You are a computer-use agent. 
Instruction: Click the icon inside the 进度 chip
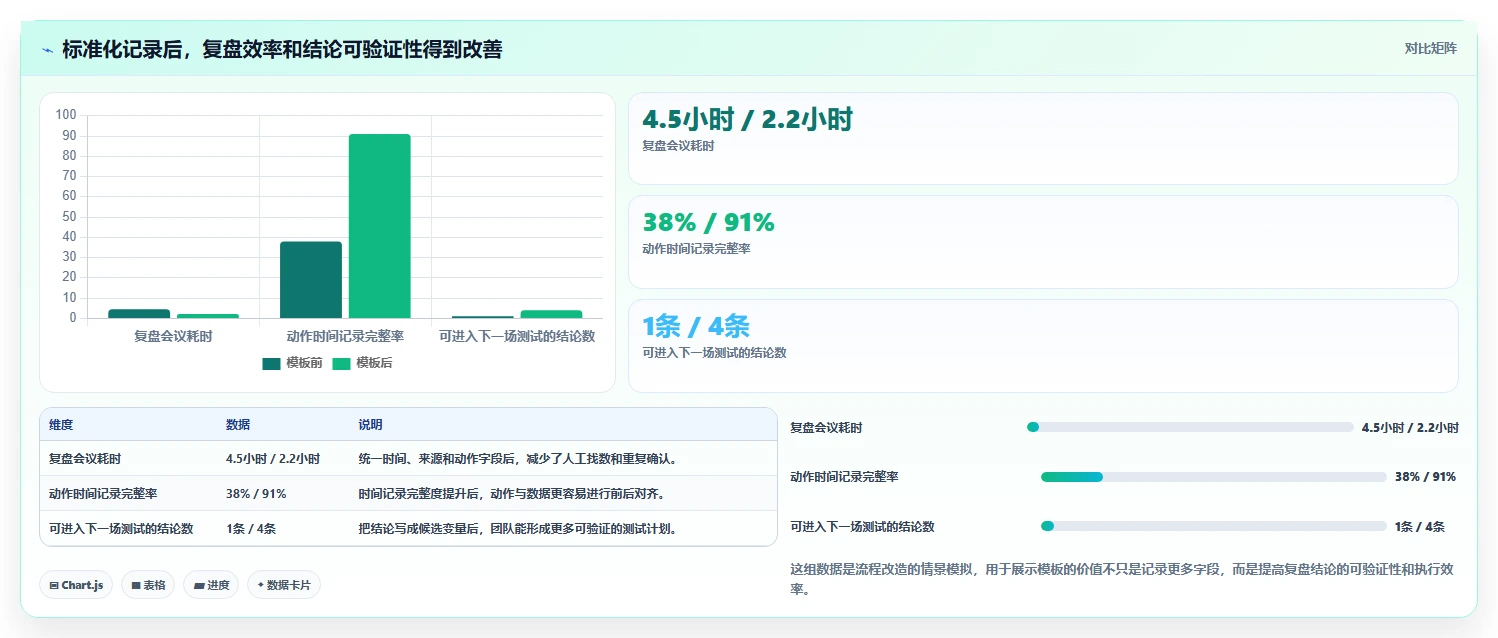tap(199, 586)
